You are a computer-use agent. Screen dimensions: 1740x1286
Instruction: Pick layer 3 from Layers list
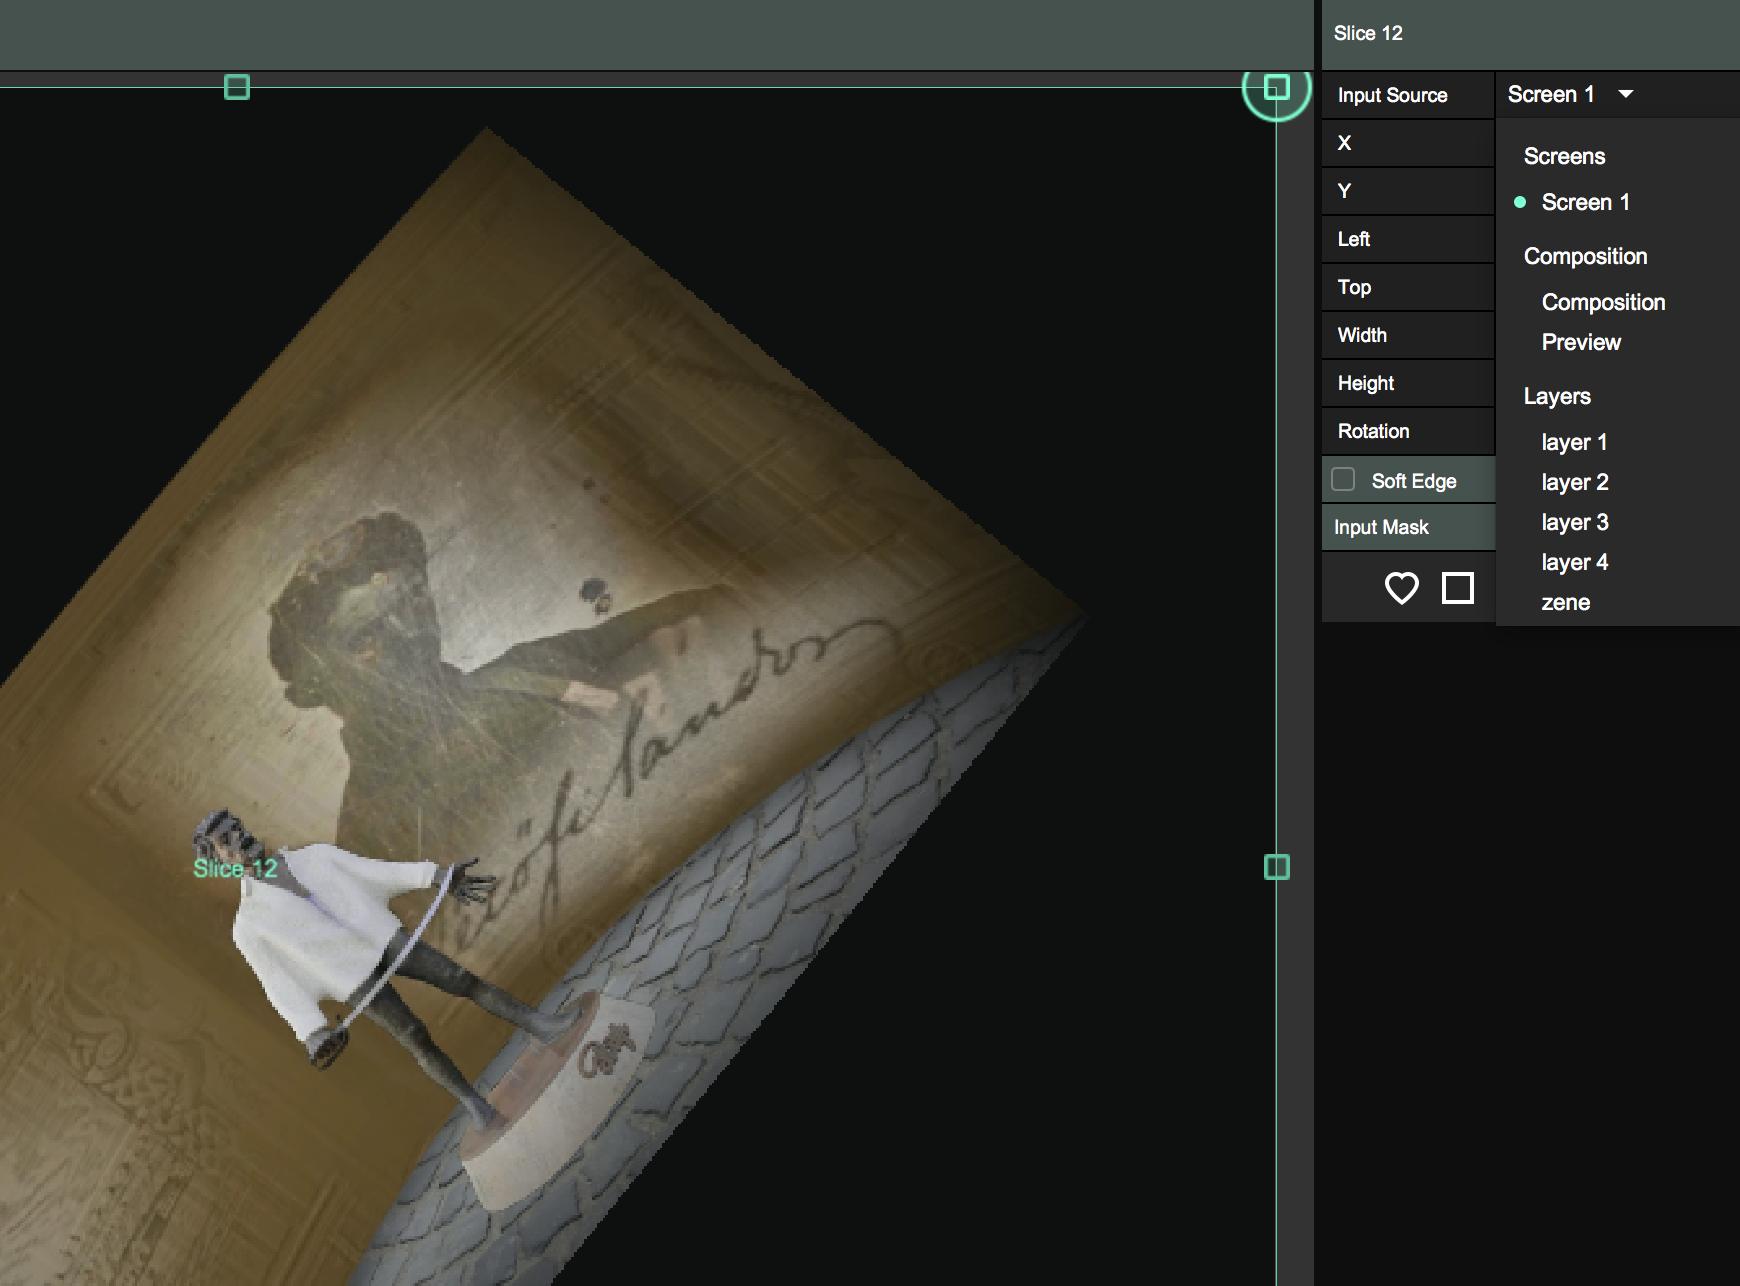pyautogui.click(x=1574, y=522)
